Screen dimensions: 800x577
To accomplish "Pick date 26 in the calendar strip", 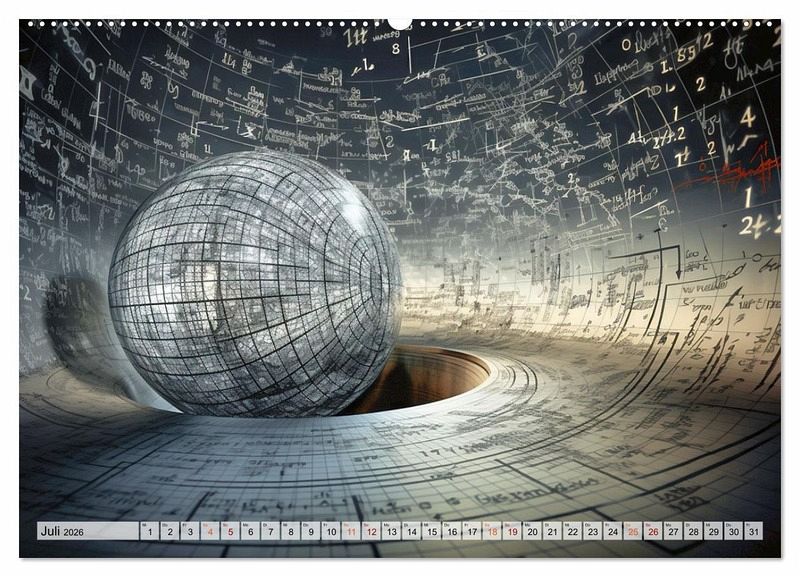I will click(653, 532).
